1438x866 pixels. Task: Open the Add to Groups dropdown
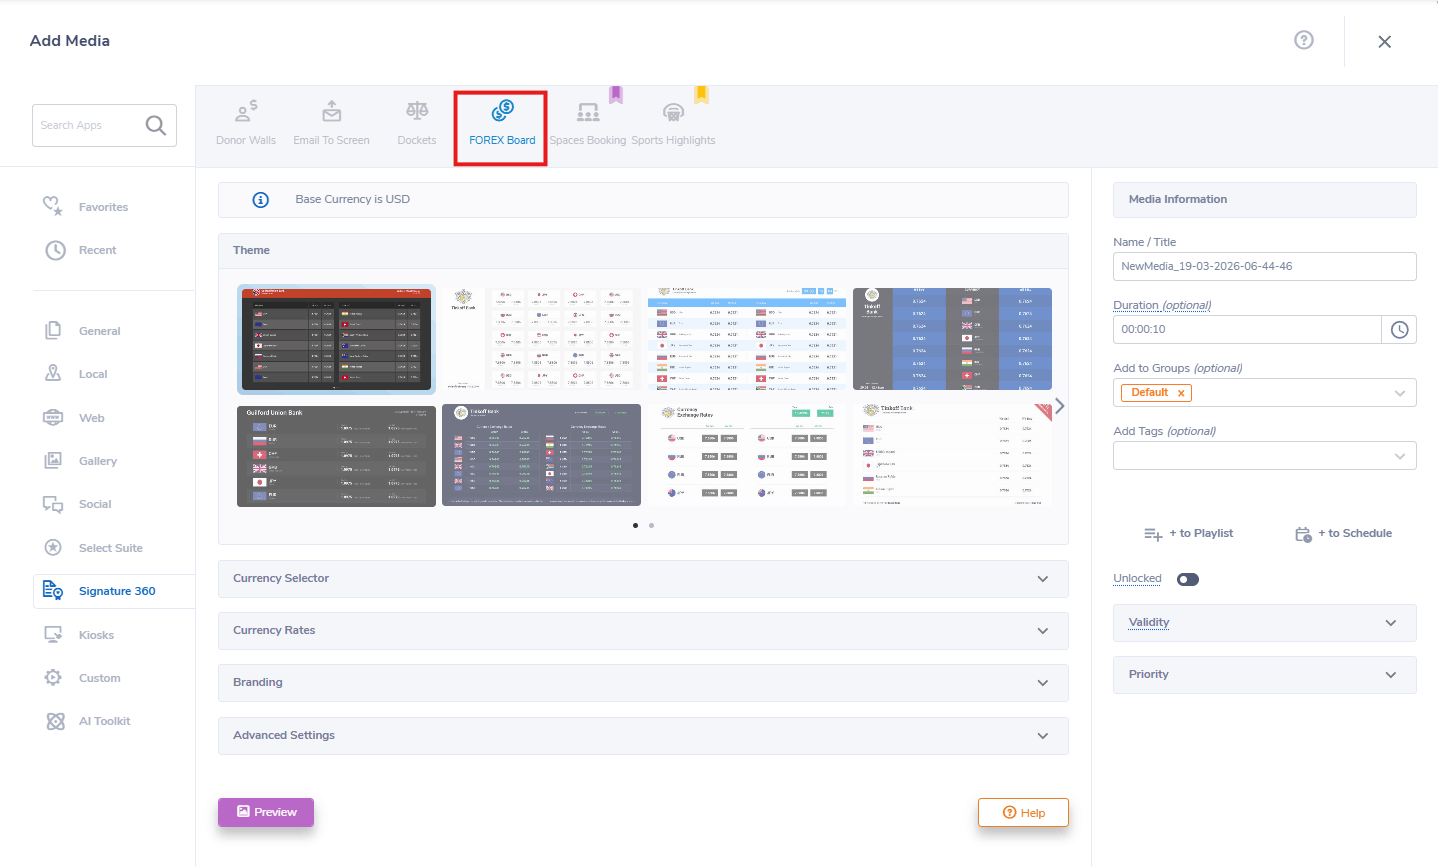[1265, 393]
